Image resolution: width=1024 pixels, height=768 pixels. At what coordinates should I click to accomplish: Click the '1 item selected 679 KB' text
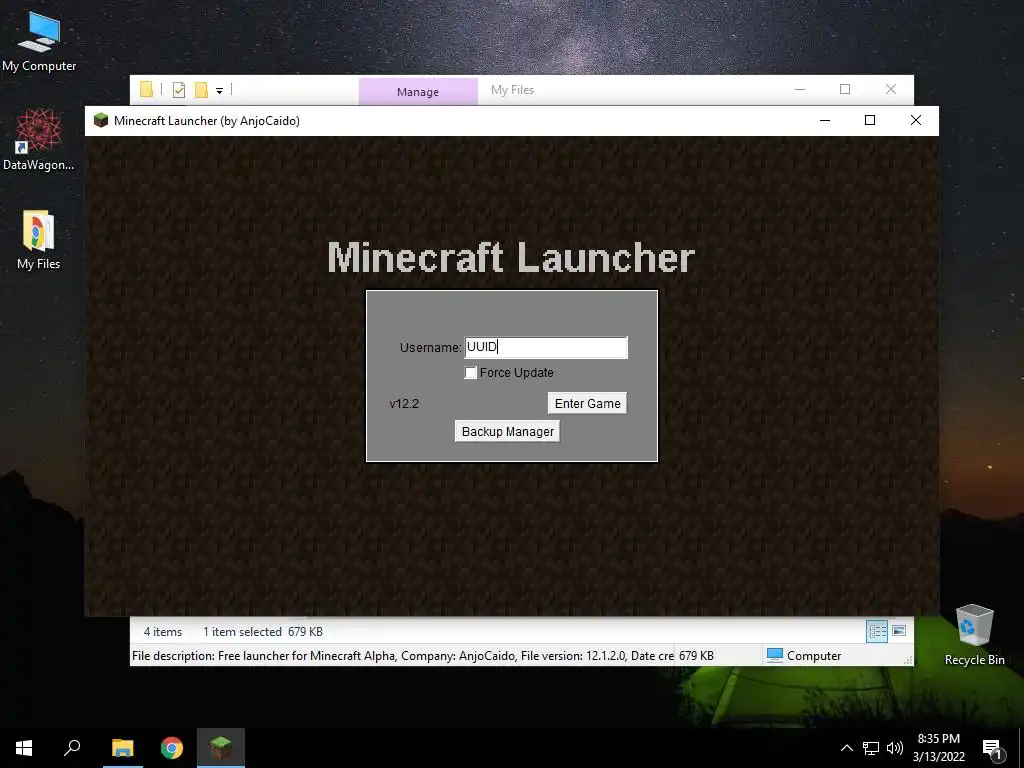(263, 632)
